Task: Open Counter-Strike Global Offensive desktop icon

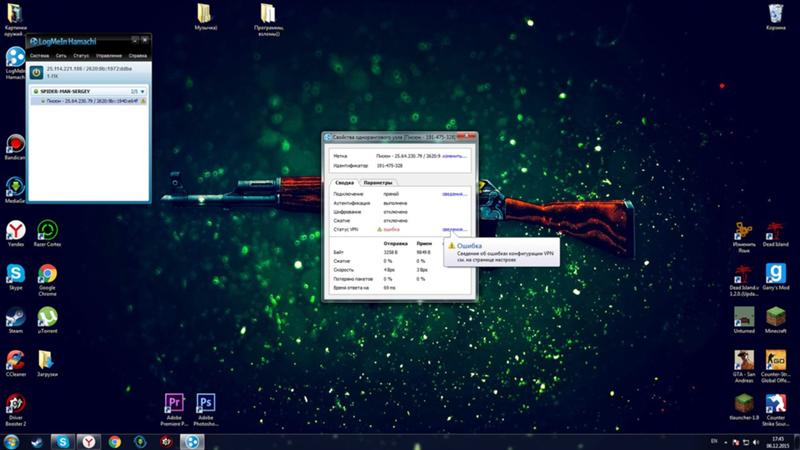Action: click(x=776, y=366)
